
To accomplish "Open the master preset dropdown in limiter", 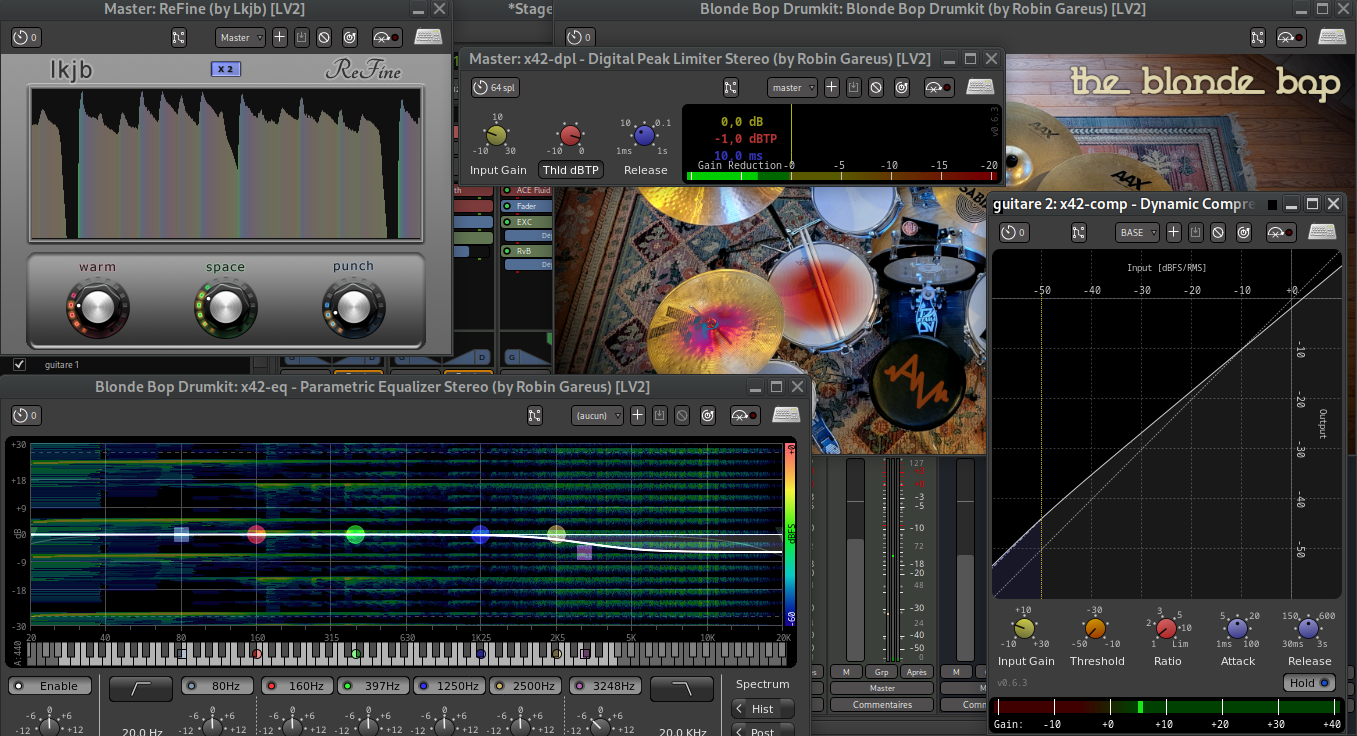I will [x=792, y=87].
